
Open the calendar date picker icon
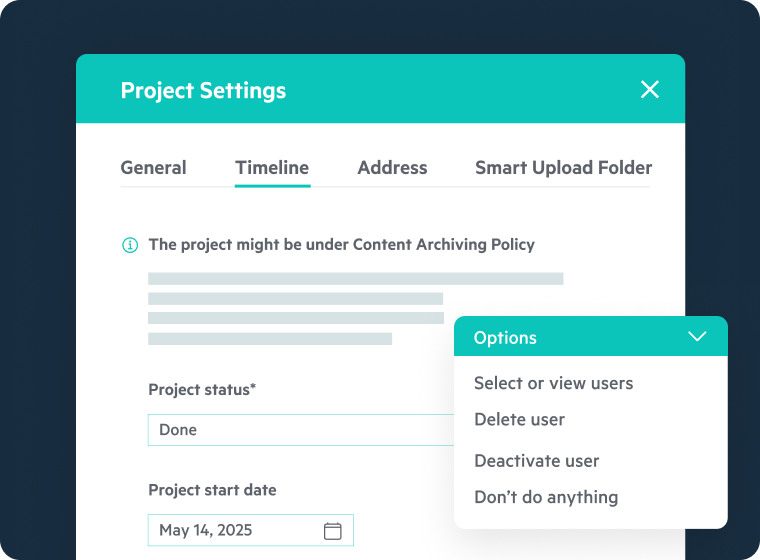[x=333, y=531]
